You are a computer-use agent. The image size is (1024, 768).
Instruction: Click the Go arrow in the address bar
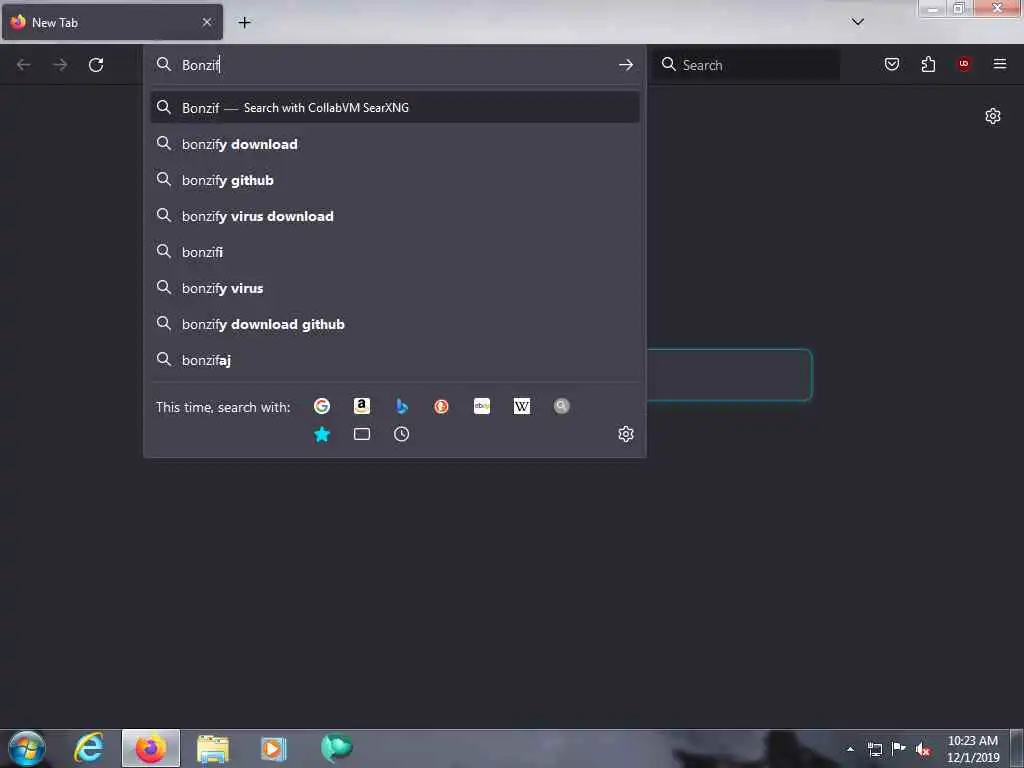tap(626, 65)
